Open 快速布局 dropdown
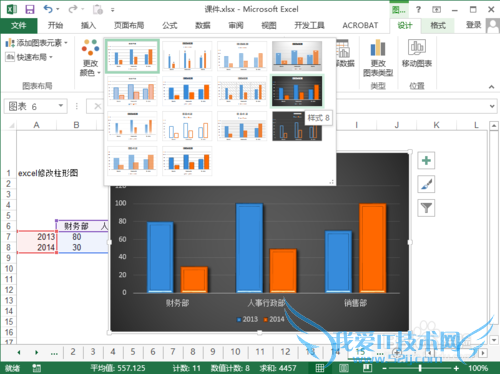The image size is (500, 374). coord(29,57)
